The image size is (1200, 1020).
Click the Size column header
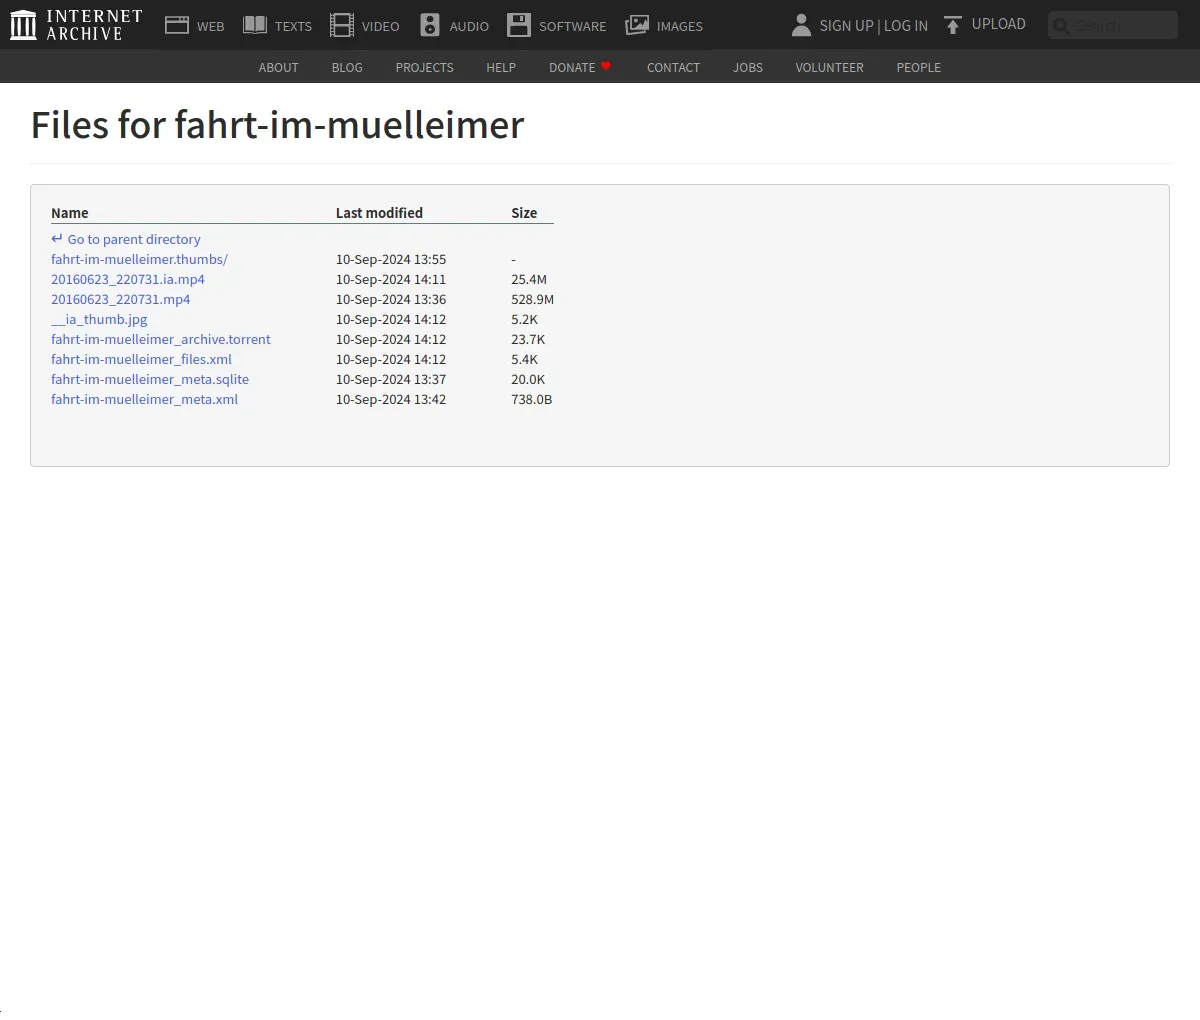tap(524, 212)
